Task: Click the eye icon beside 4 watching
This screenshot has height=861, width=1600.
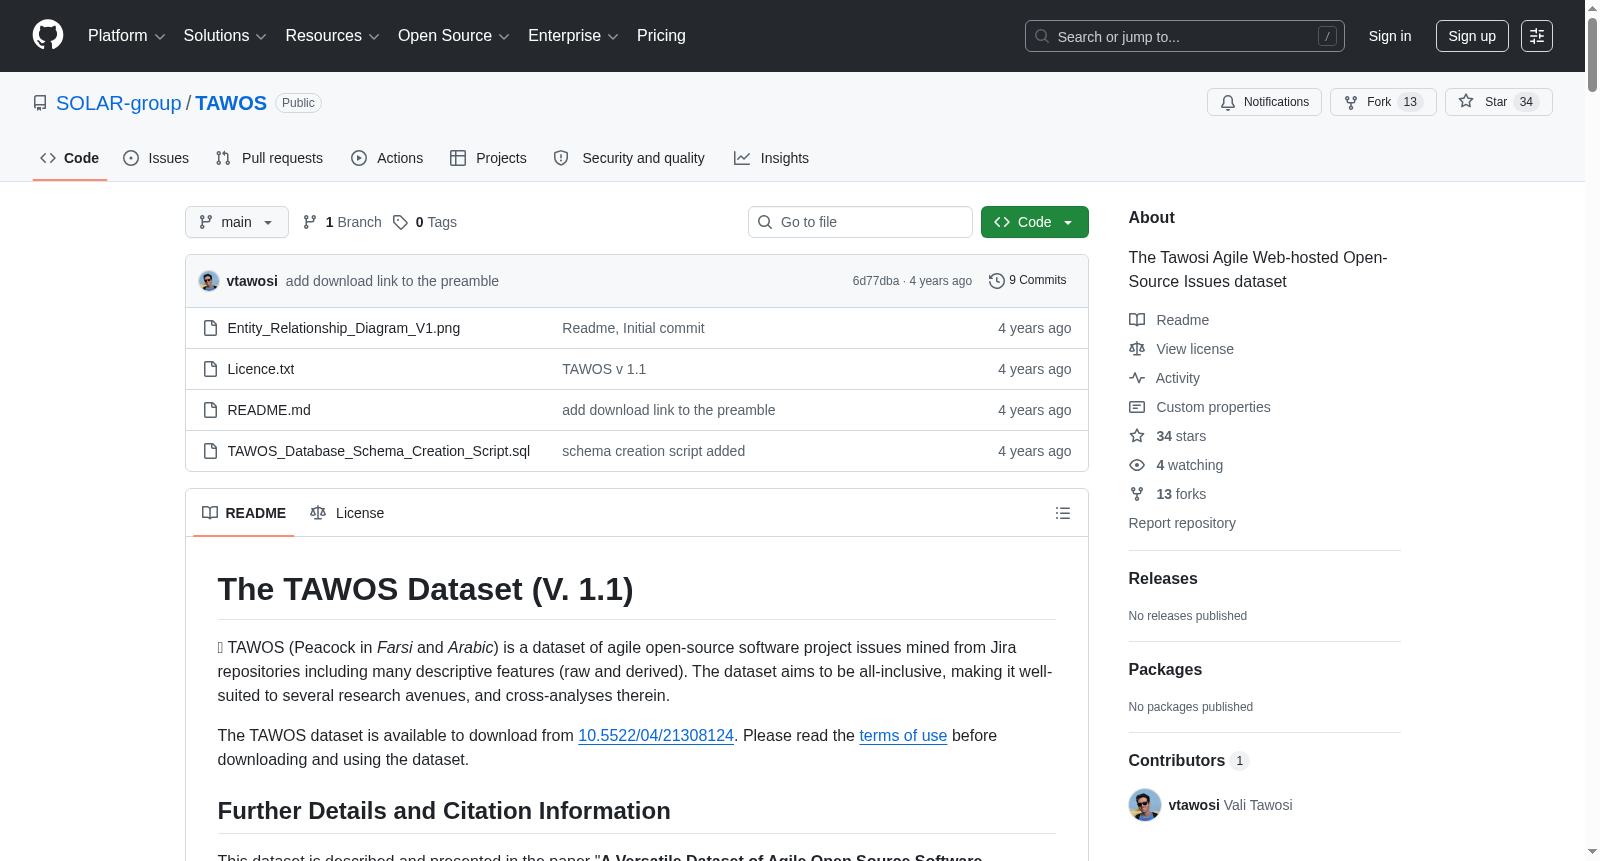Action: (1137, 465)
